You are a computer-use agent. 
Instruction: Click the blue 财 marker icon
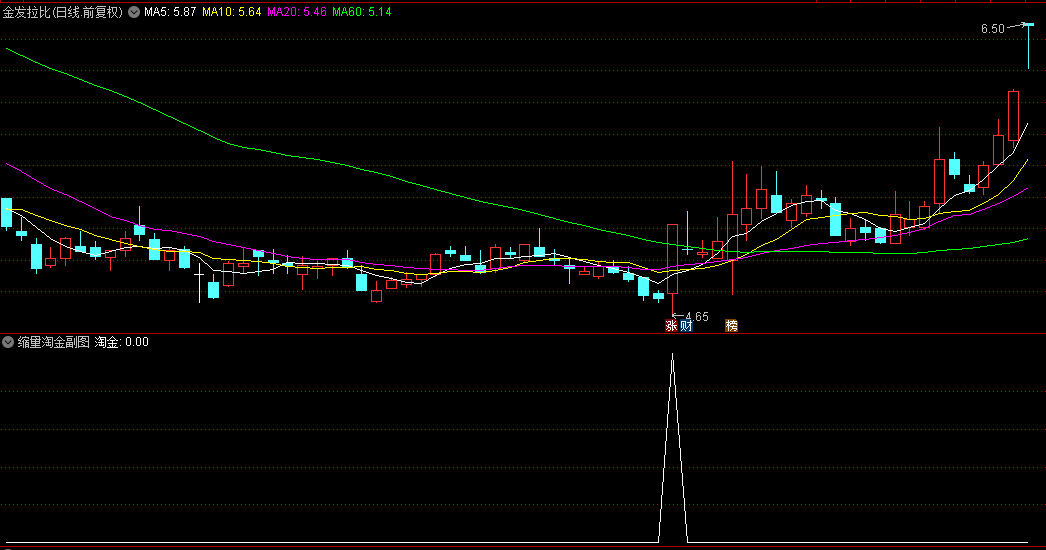686,326
